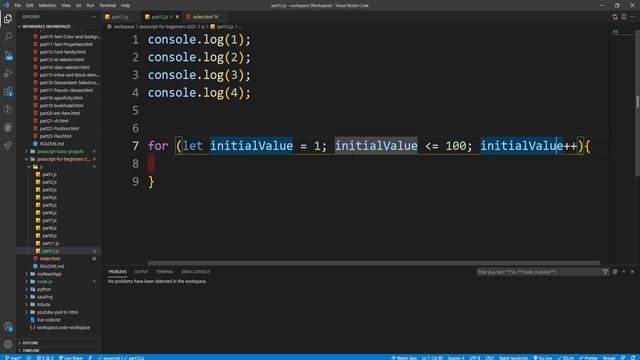Click the filter funnel icon in Problems
Viewport: 640px width, 360px height.
tap(605, 272)
